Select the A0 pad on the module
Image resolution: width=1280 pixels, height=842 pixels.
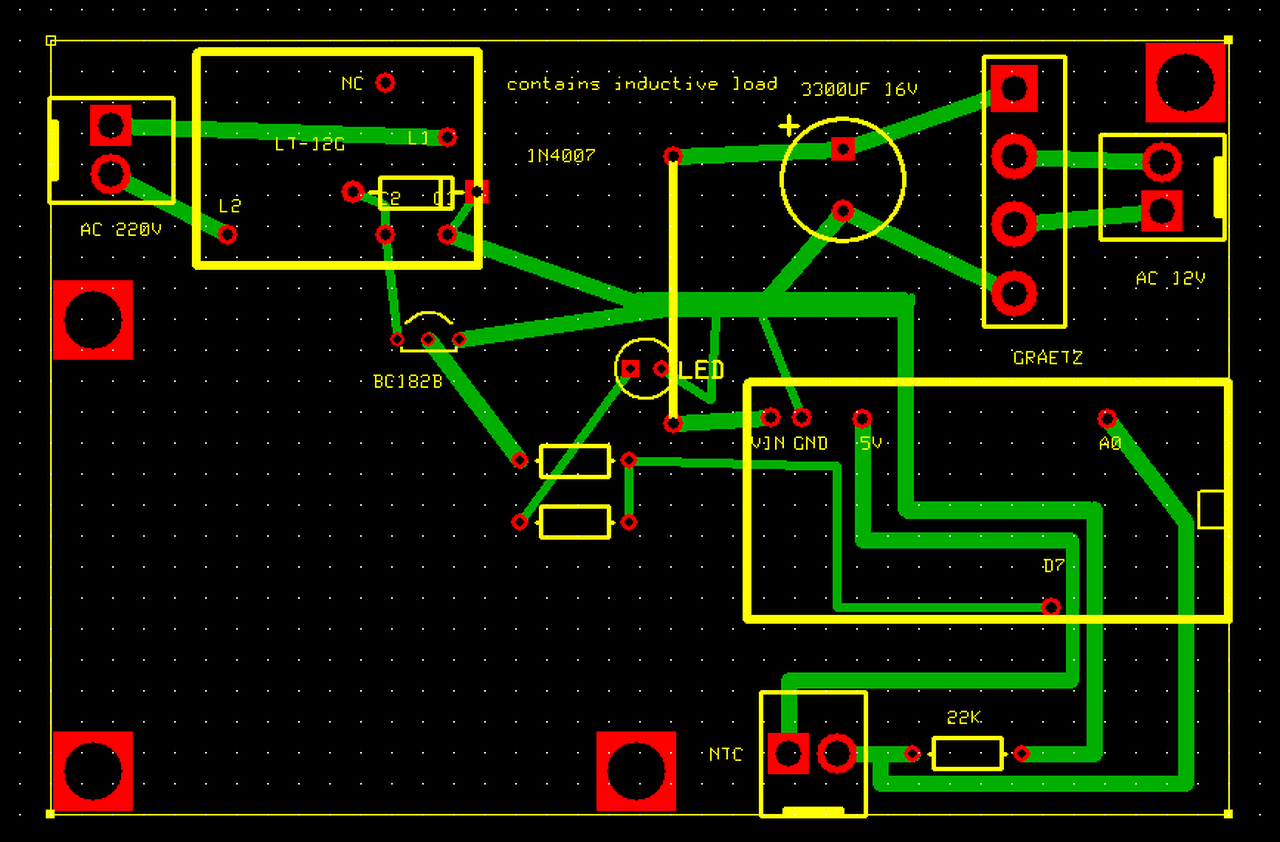[1107, 418]
